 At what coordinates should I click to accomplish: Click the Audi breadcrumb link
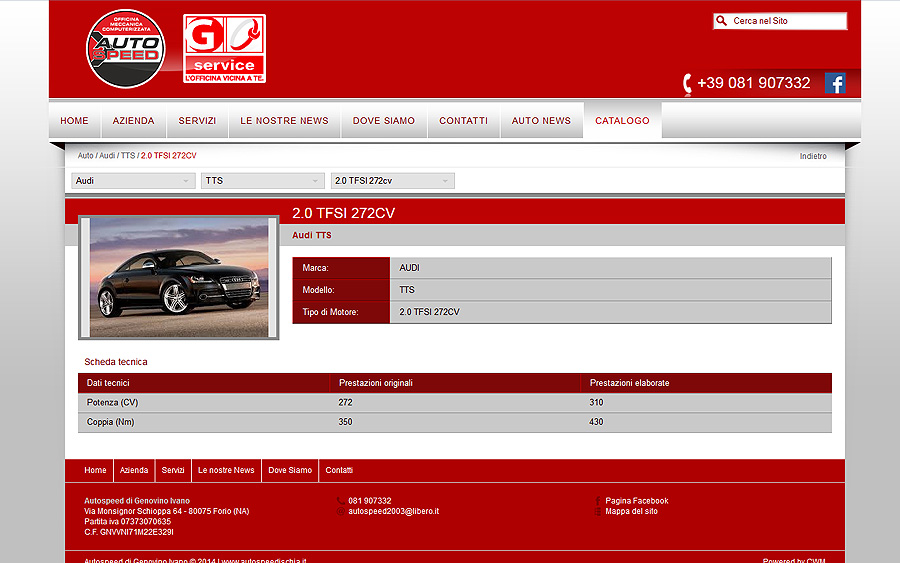(107, 156)
